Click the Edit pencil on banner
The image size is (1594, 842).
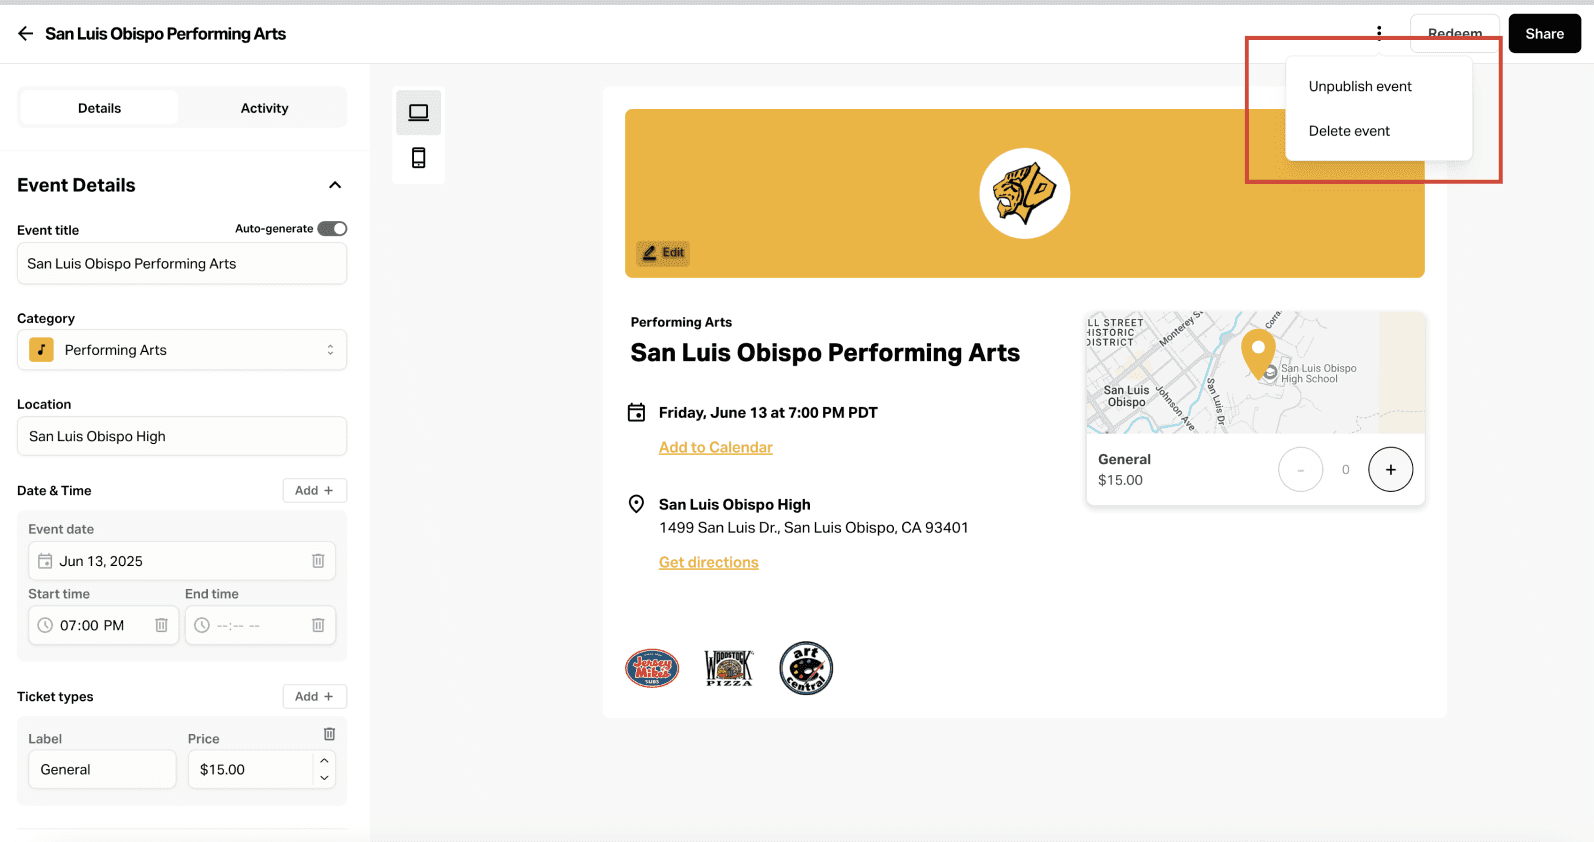point(663,253)
